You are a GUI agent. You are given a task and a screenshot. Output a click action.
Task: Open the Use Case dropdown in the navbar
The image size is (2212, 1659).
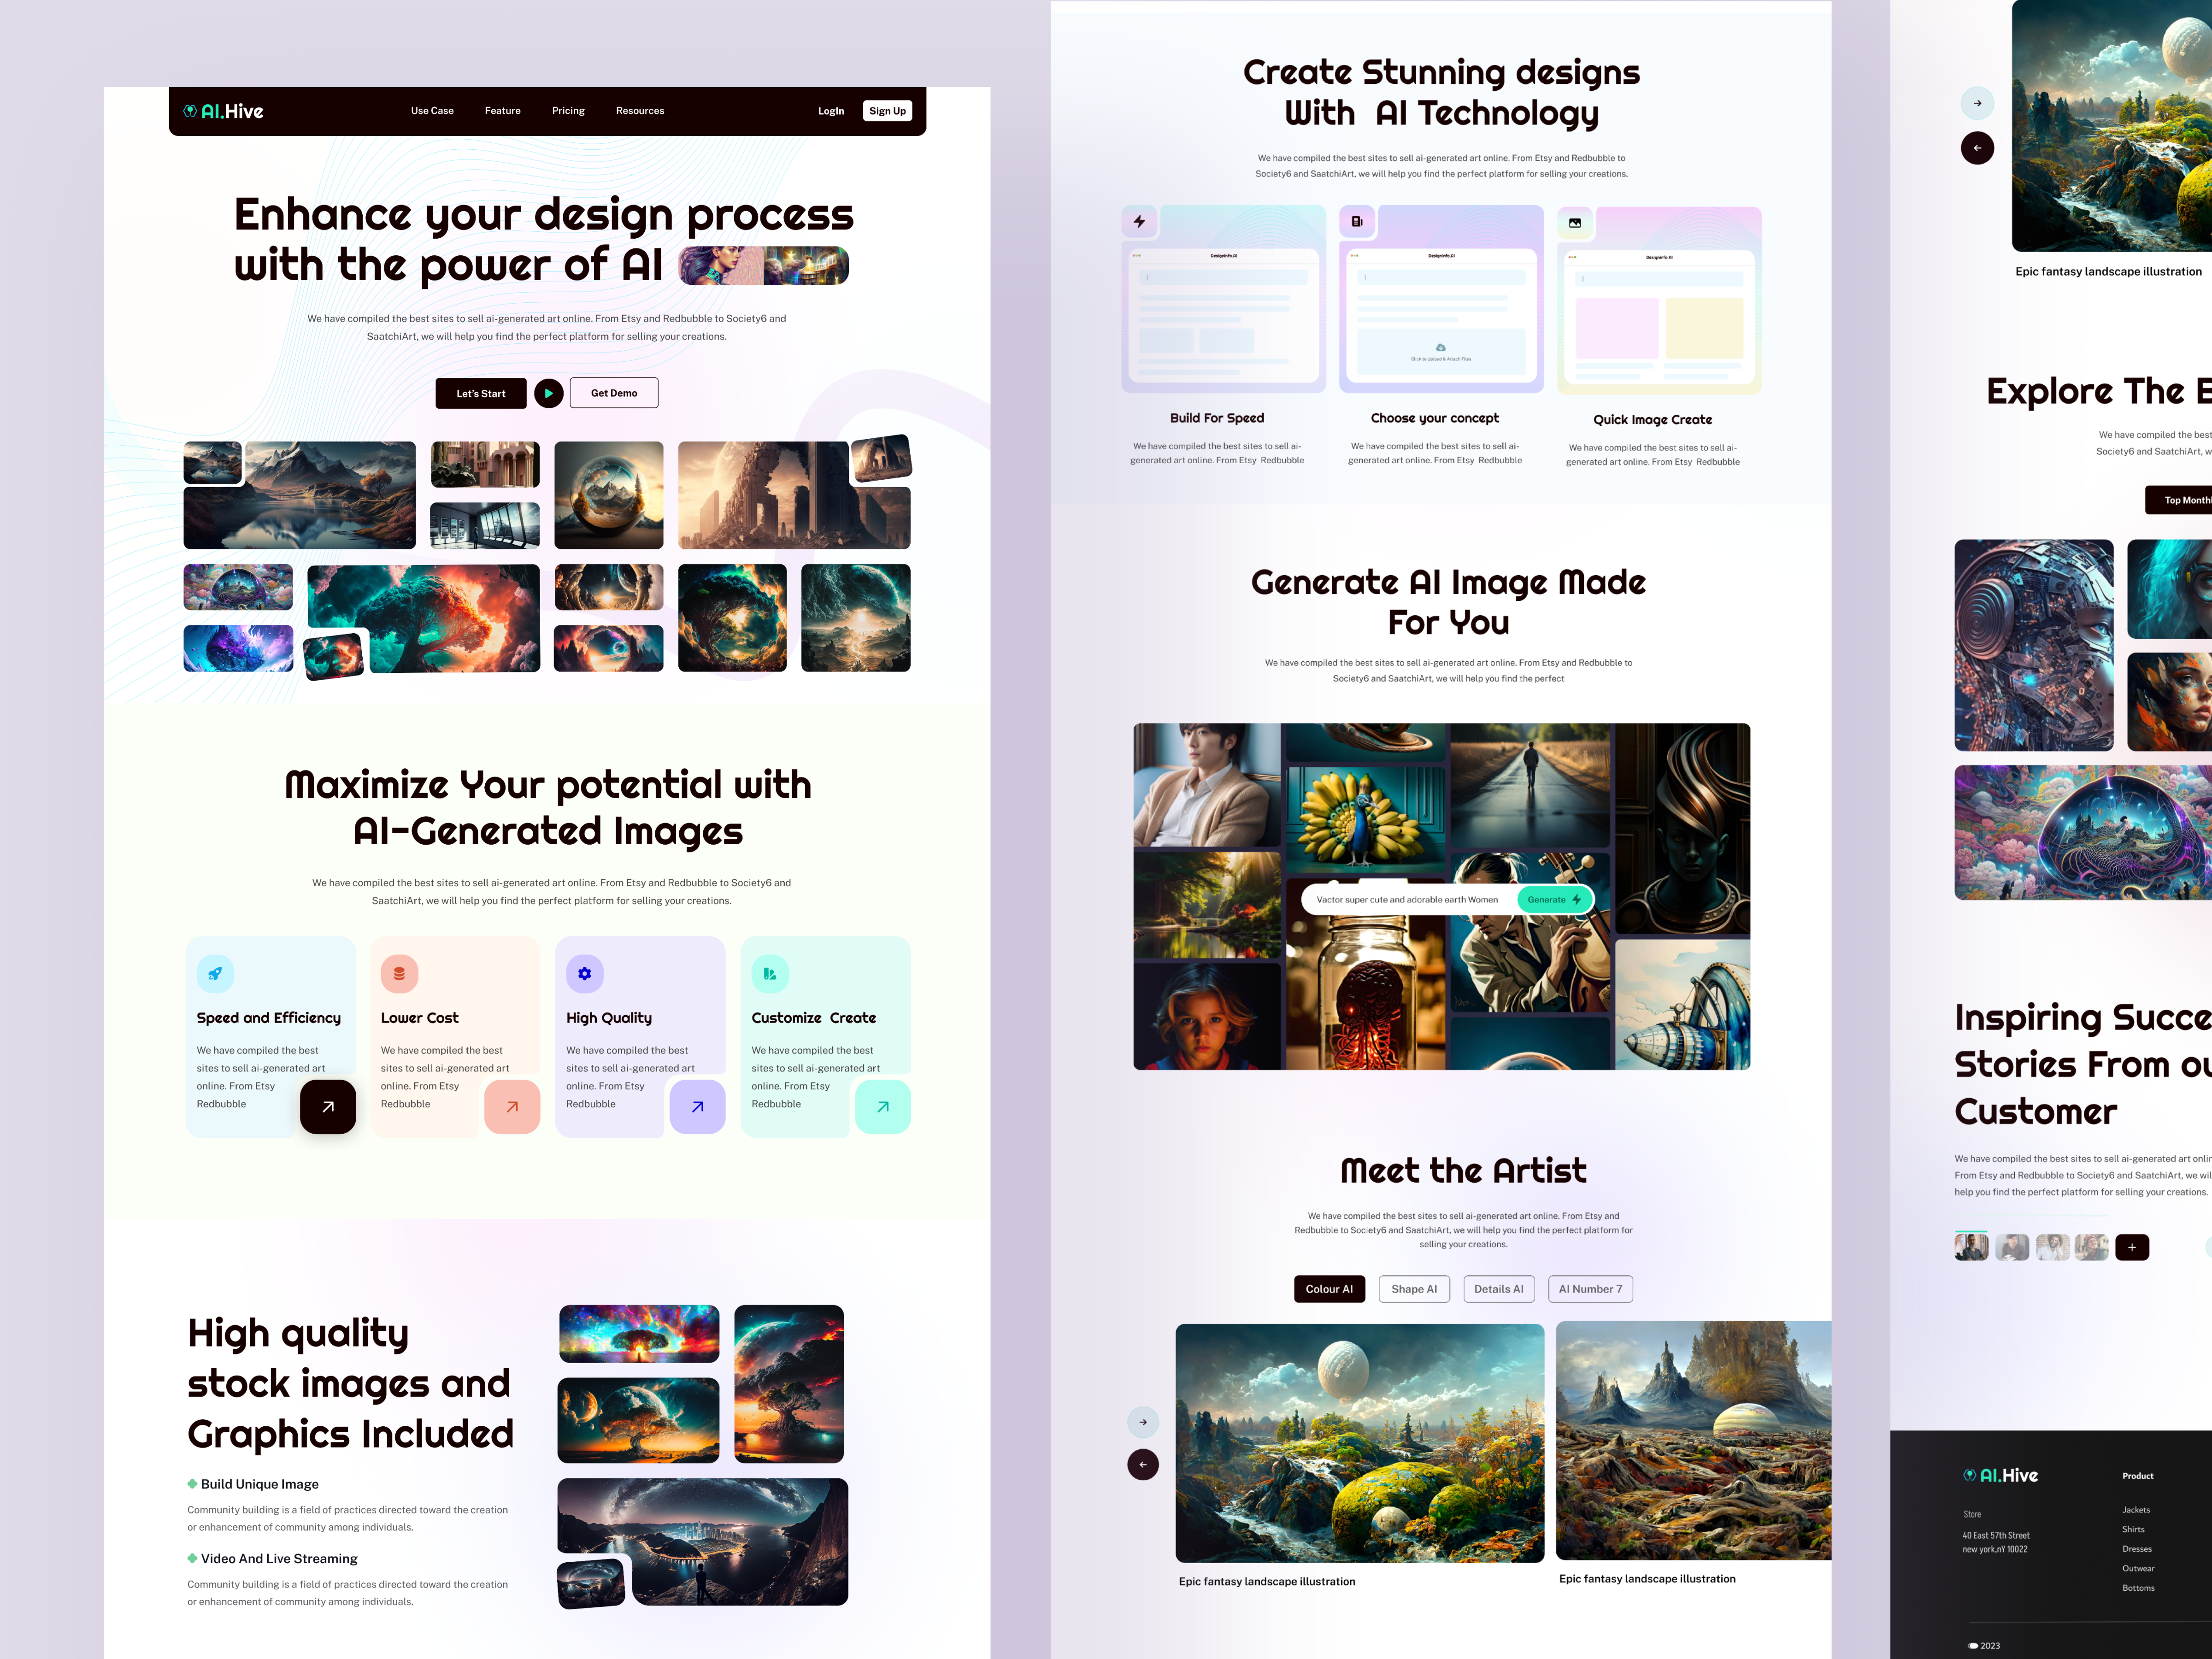pyautogui.click(x=432, y=110)
